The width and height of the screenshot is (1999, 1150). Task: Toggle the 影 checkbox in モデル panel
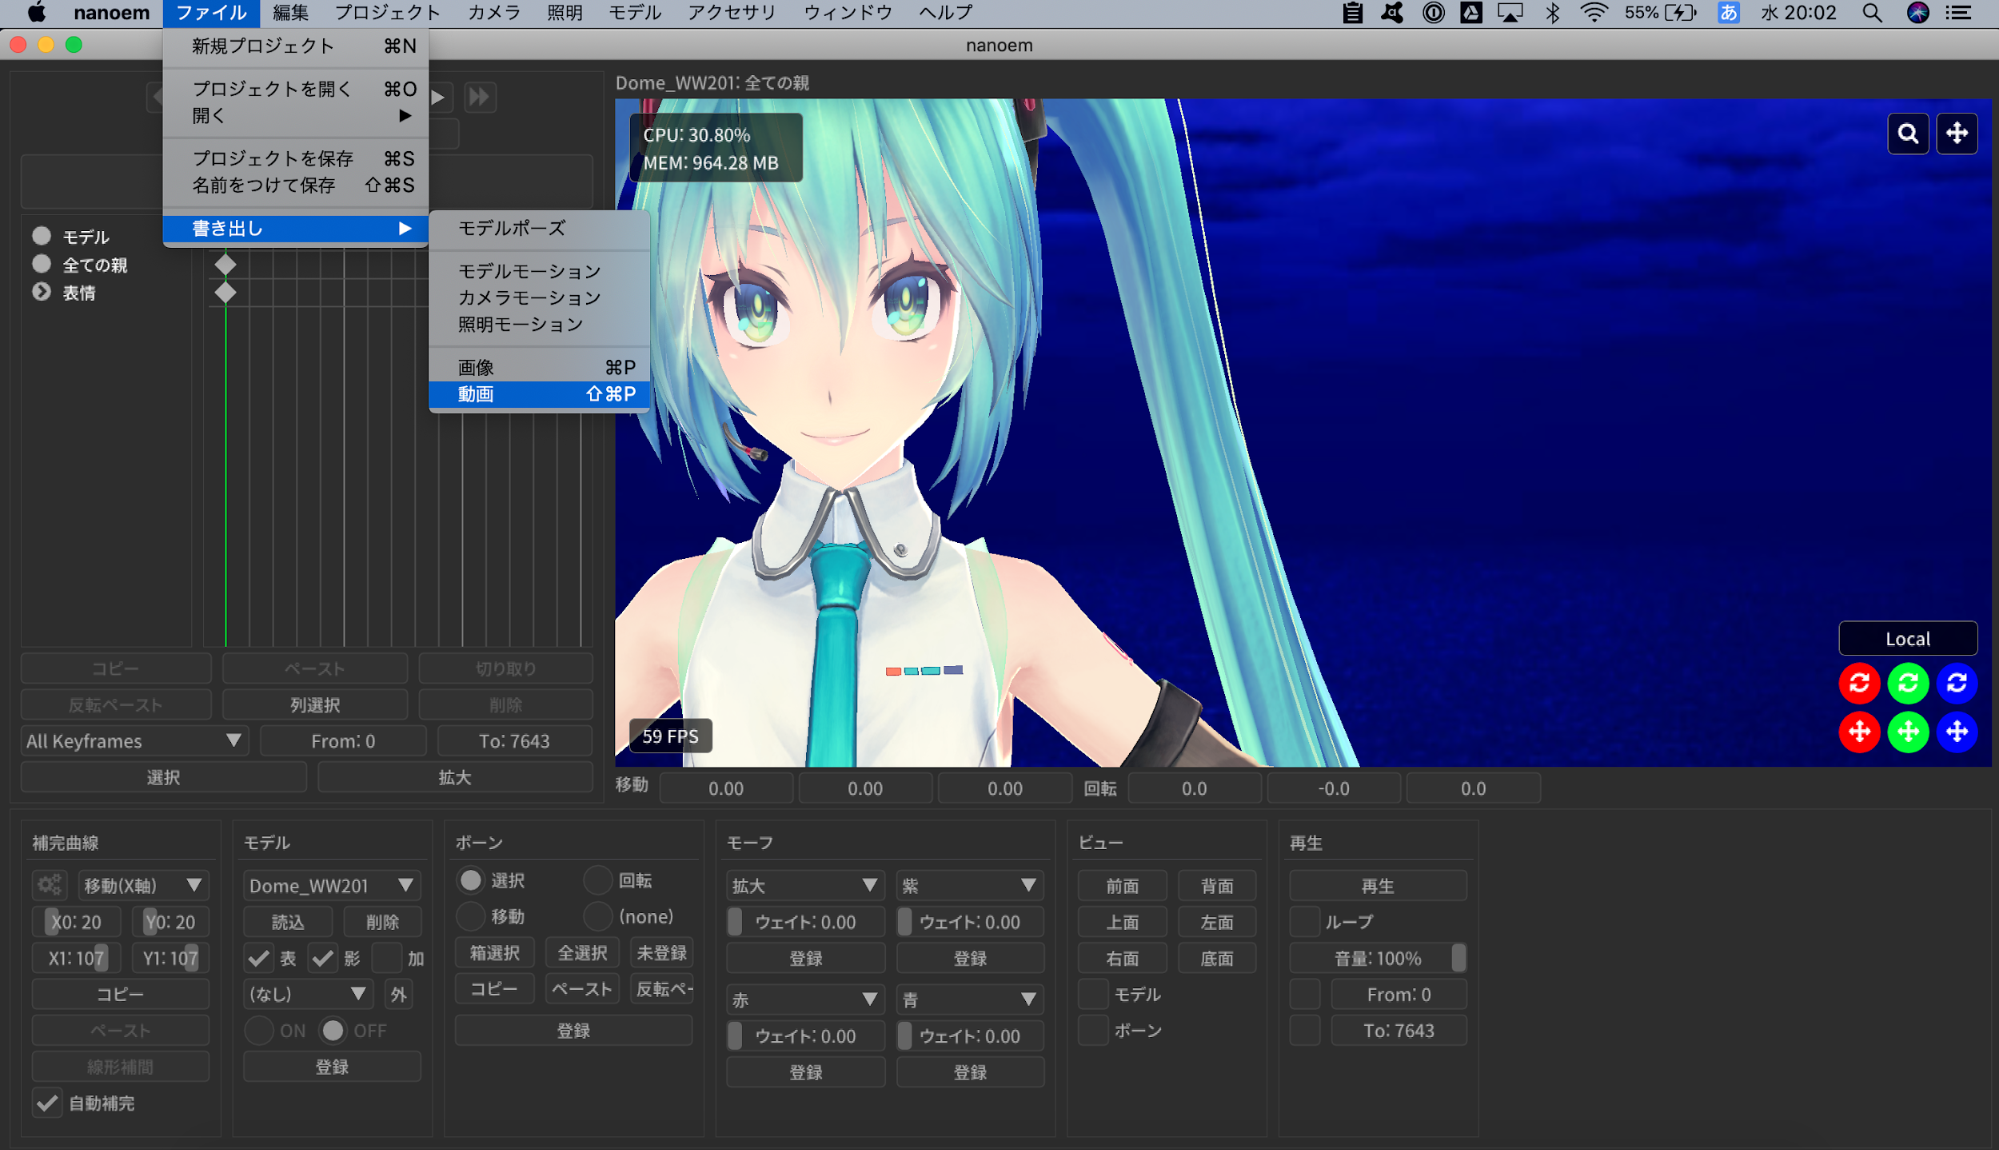323,958
